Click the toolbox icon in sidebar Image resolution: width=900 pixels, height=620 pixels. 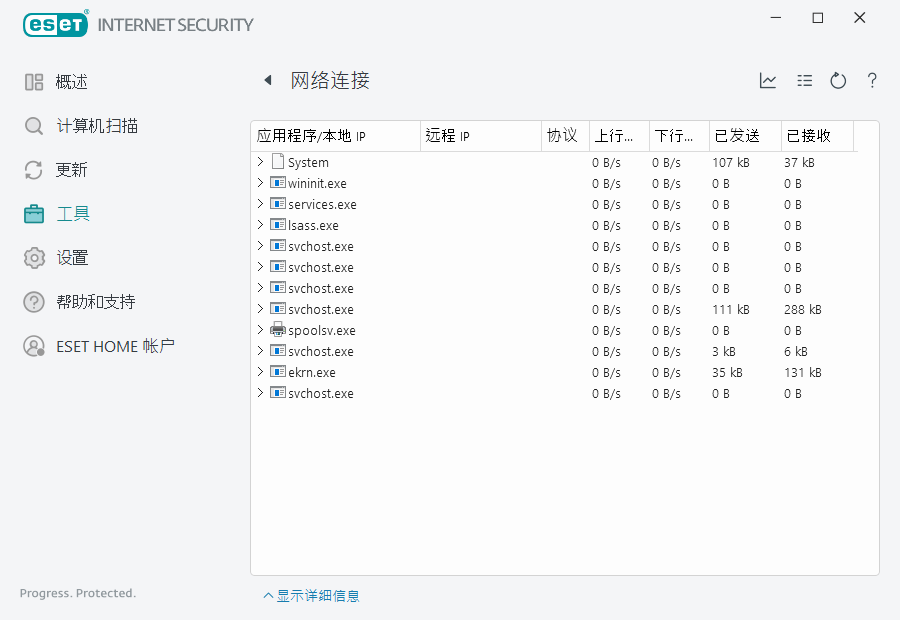coord(34,214)
